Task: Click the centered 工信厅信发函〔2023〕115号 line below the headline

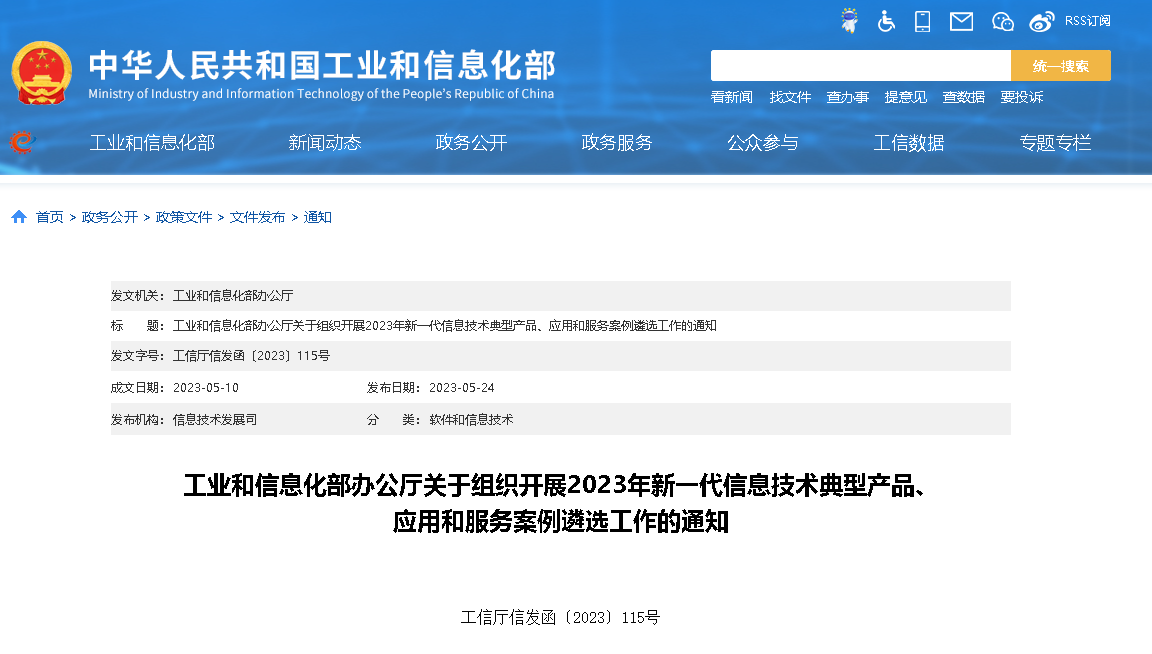Action: click(560, 617)
